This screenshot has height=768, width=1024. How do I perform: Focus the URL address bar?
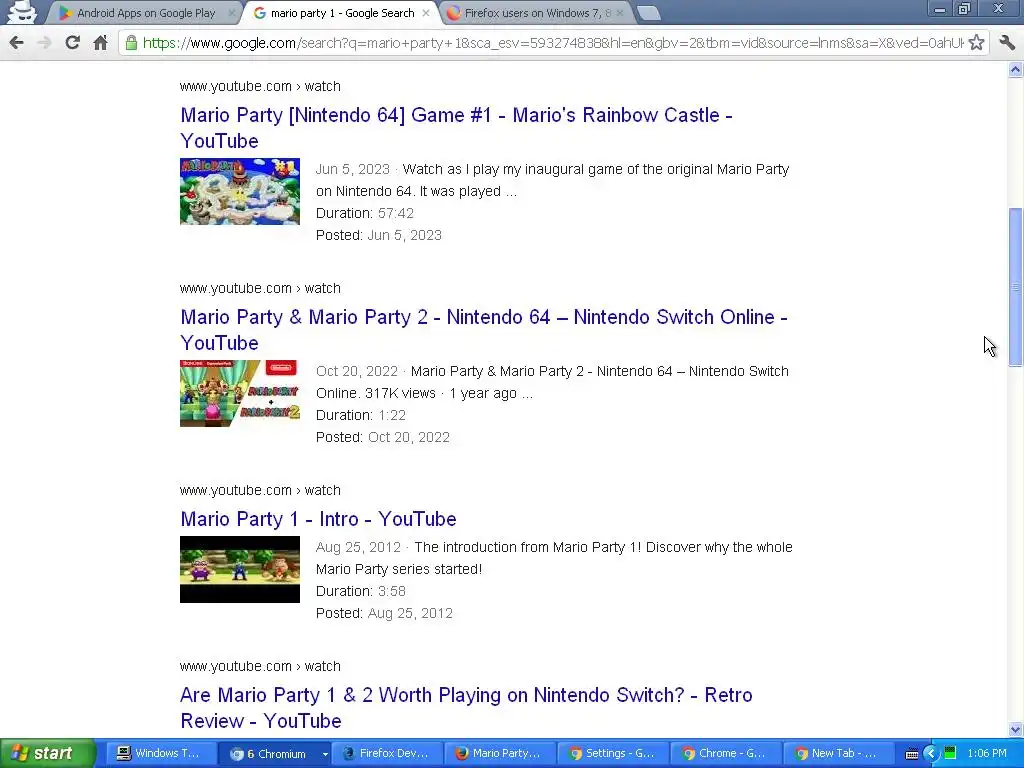point(552,43)
